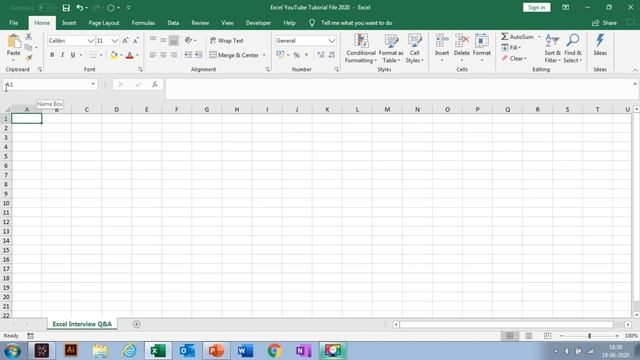Image resolution: width=640 pixels, height=360 pixels.
Task: Click the Fill button in Editing group
Action: (511, 47)
